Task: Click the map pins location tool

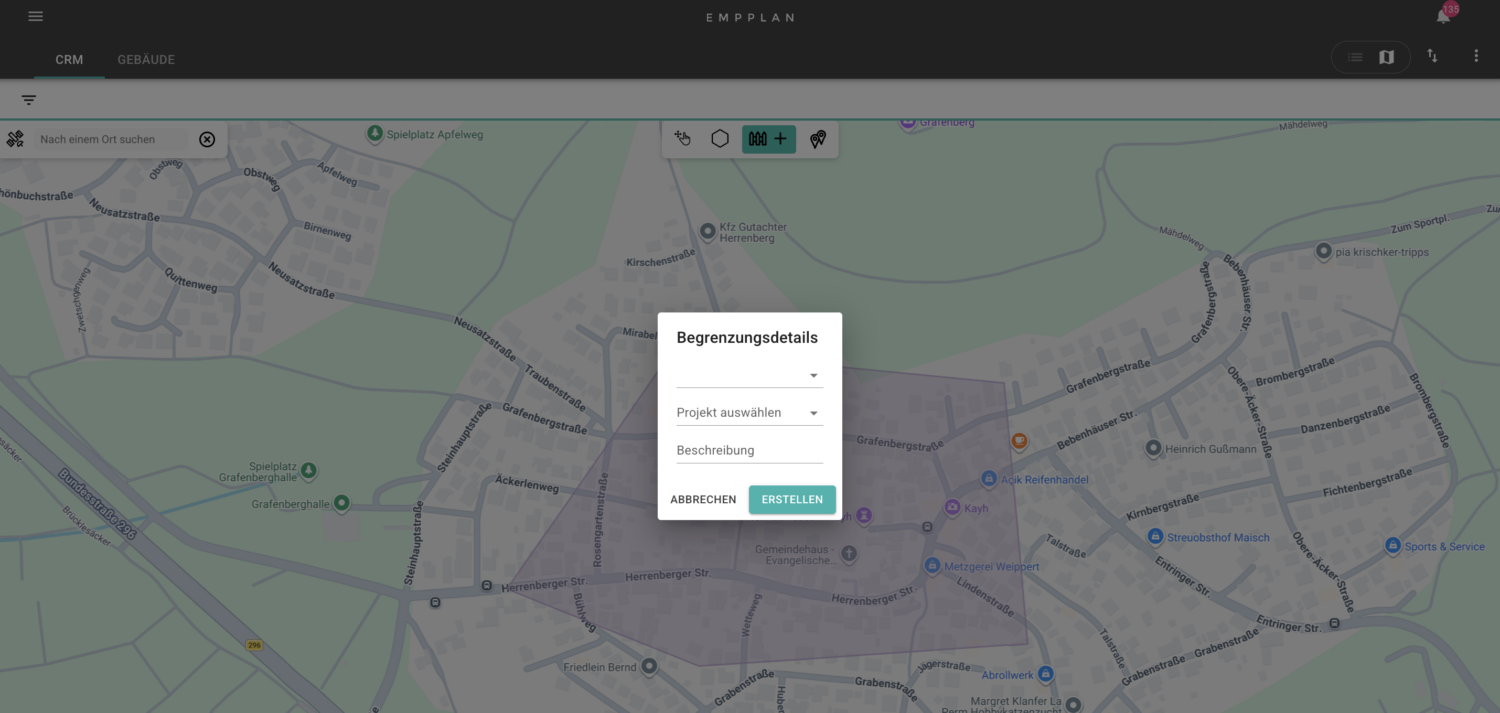Action: click(x=818, y=139)
